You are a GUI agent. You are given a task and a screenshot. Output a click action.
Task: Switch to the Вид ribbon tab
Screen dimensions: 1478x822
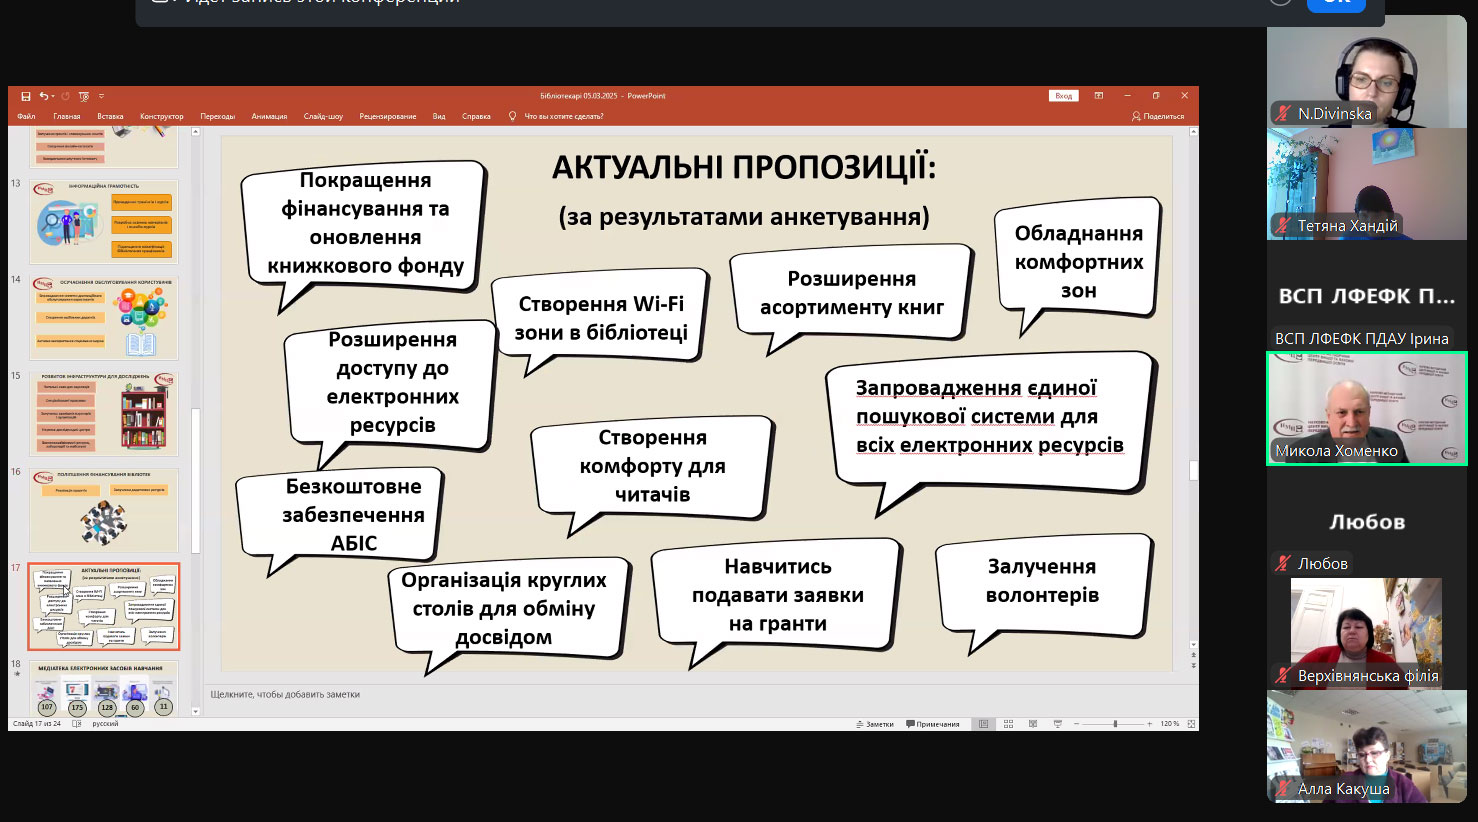[439, 116]
